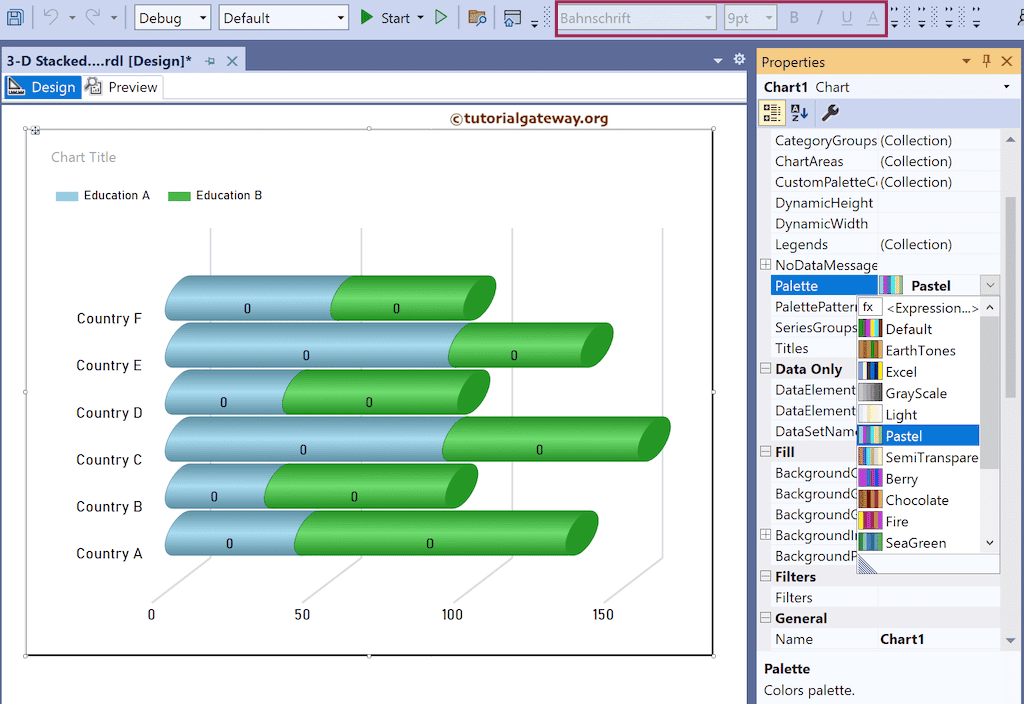This screenshot has height=704, width=1024.
Task: Collapse the Palette dropdown arrow
Action: [989, 286]
